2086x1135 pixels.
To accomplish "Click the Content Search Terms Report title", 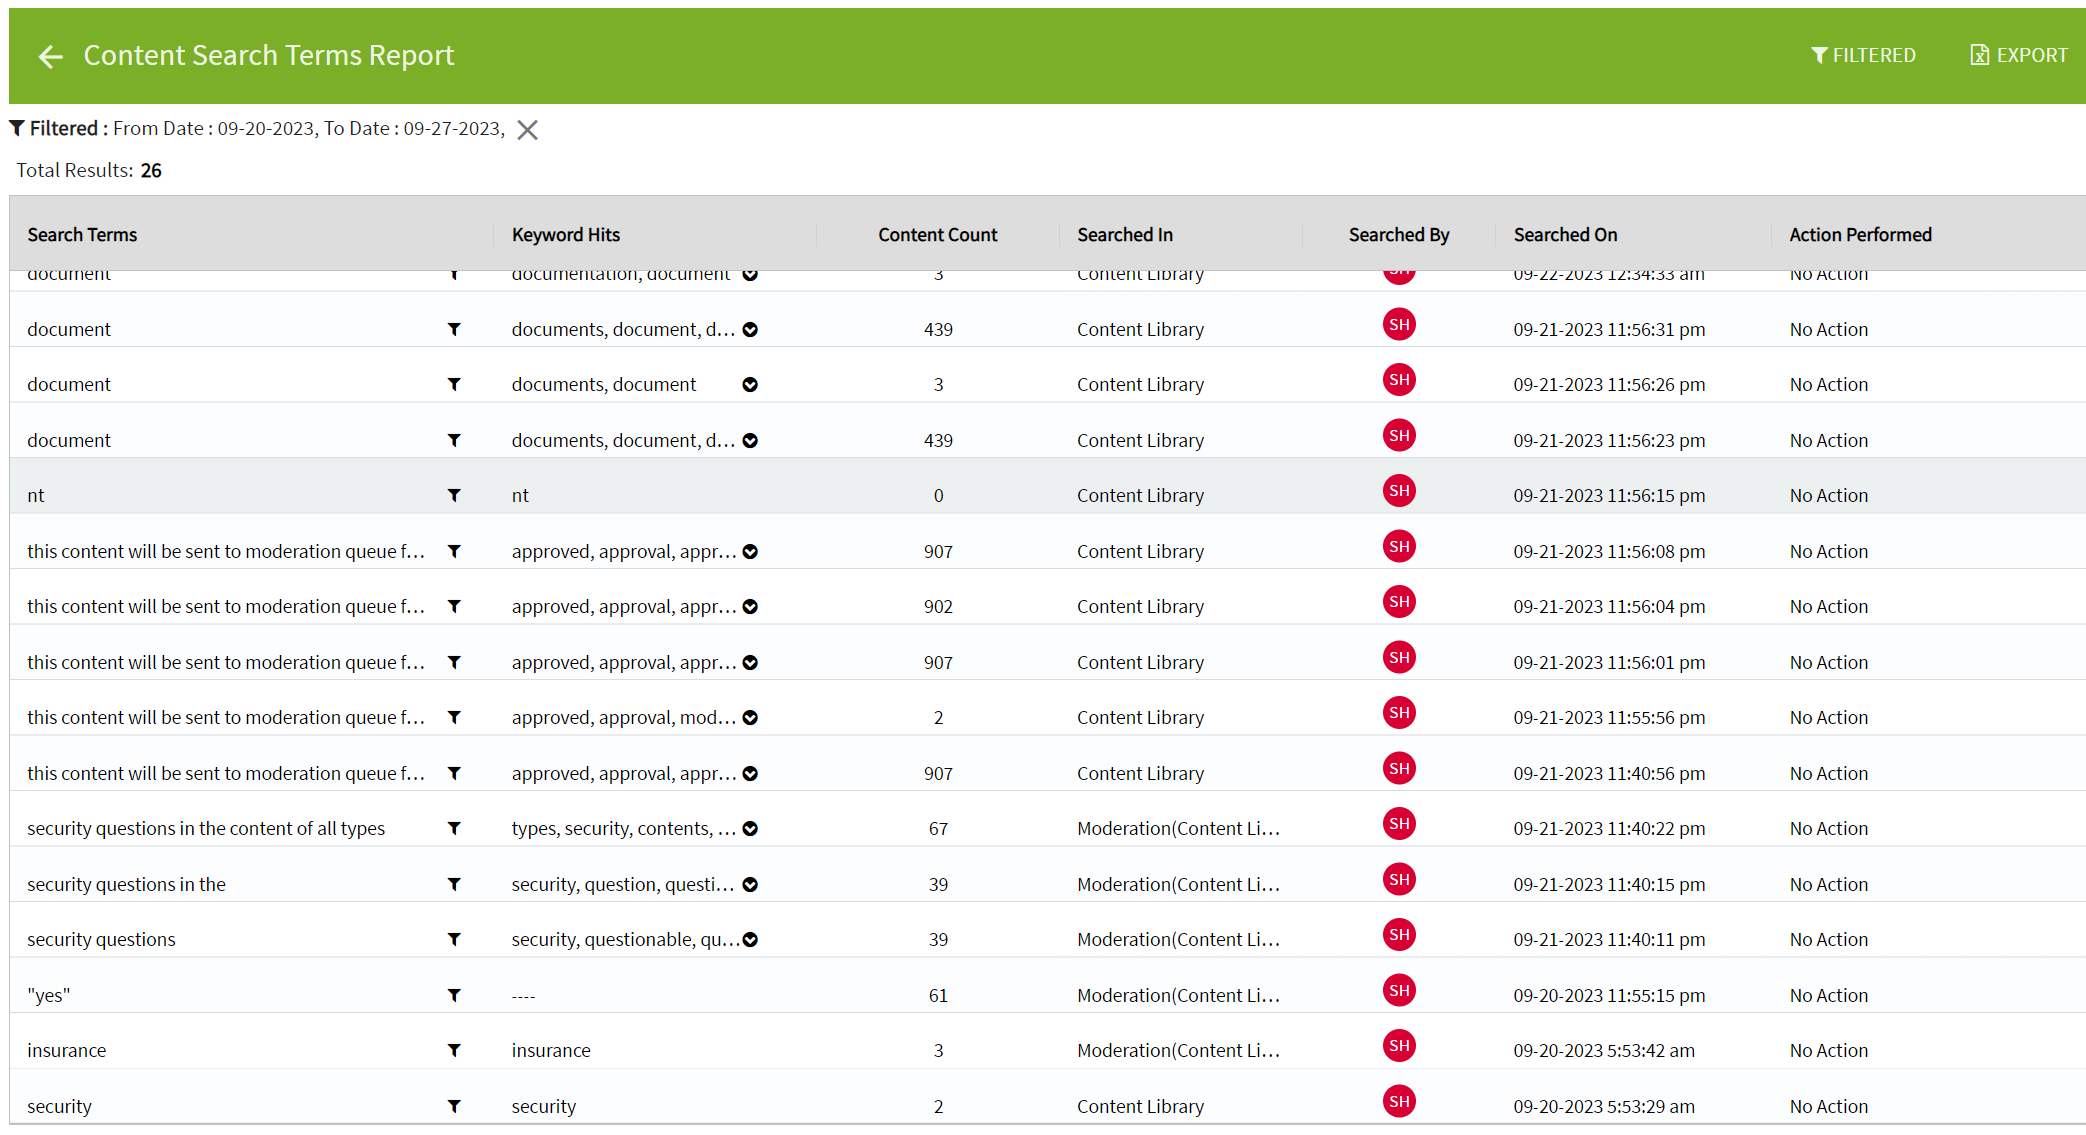I will pyautogui.click(x=268, y=56).
